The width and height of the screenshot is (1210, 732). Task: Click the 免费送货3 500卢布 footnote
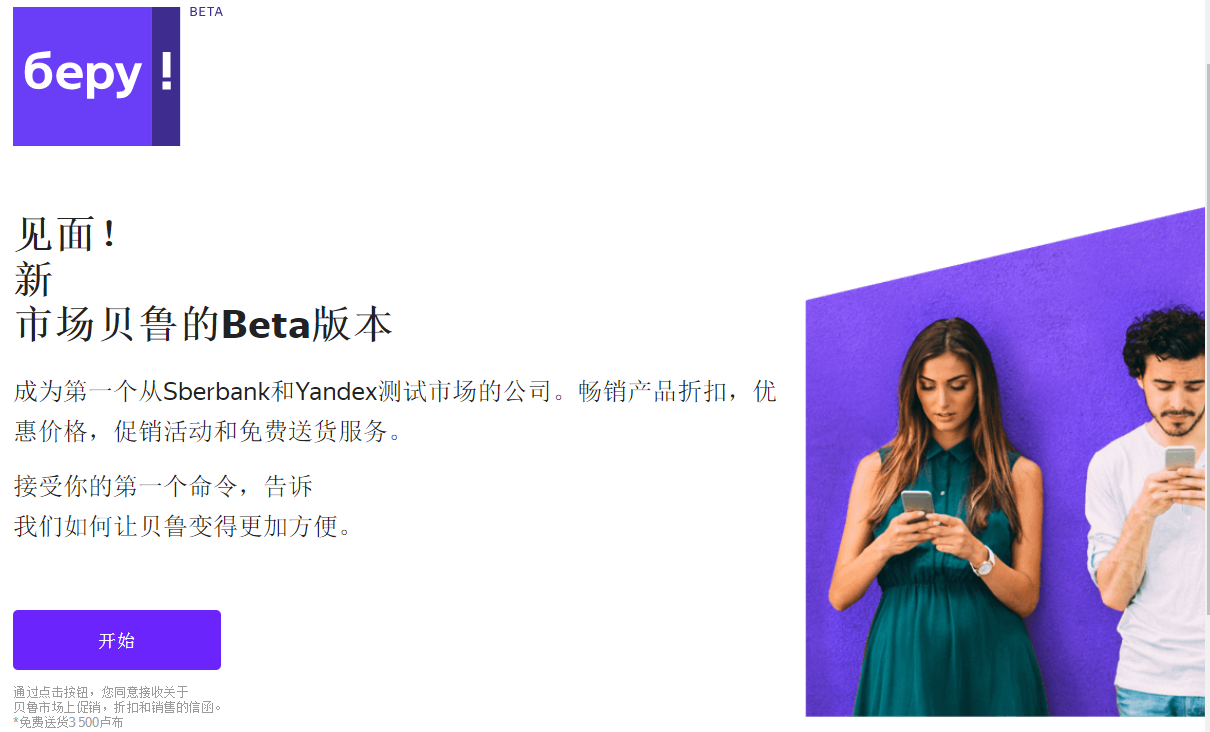point(68,722)
